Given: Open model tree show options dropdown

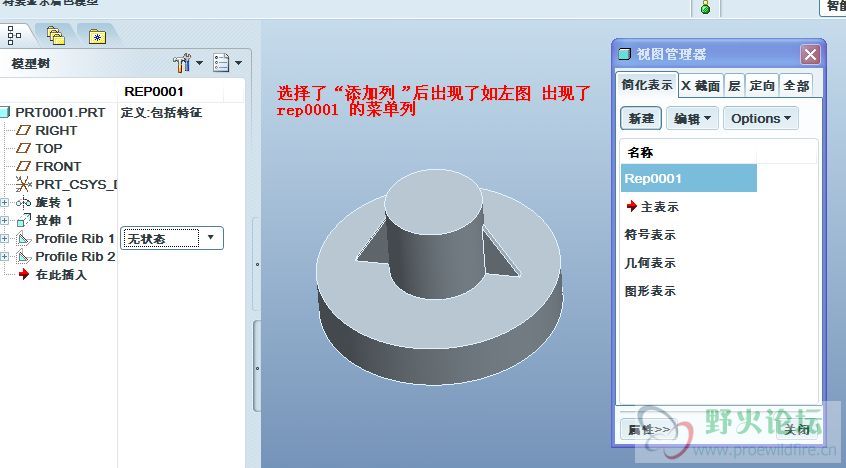Looking at the screenshot, I should 227,63.
